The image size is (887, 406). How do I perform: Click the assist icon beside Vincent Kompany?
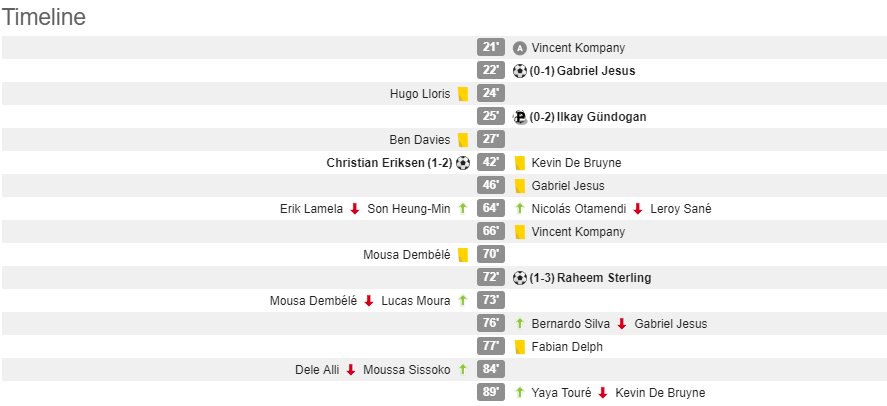point(519,47)
